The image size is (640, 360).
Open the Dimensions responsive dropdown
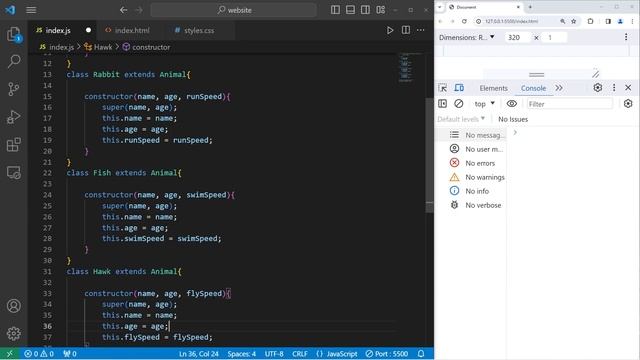click(x=467, y=37)
